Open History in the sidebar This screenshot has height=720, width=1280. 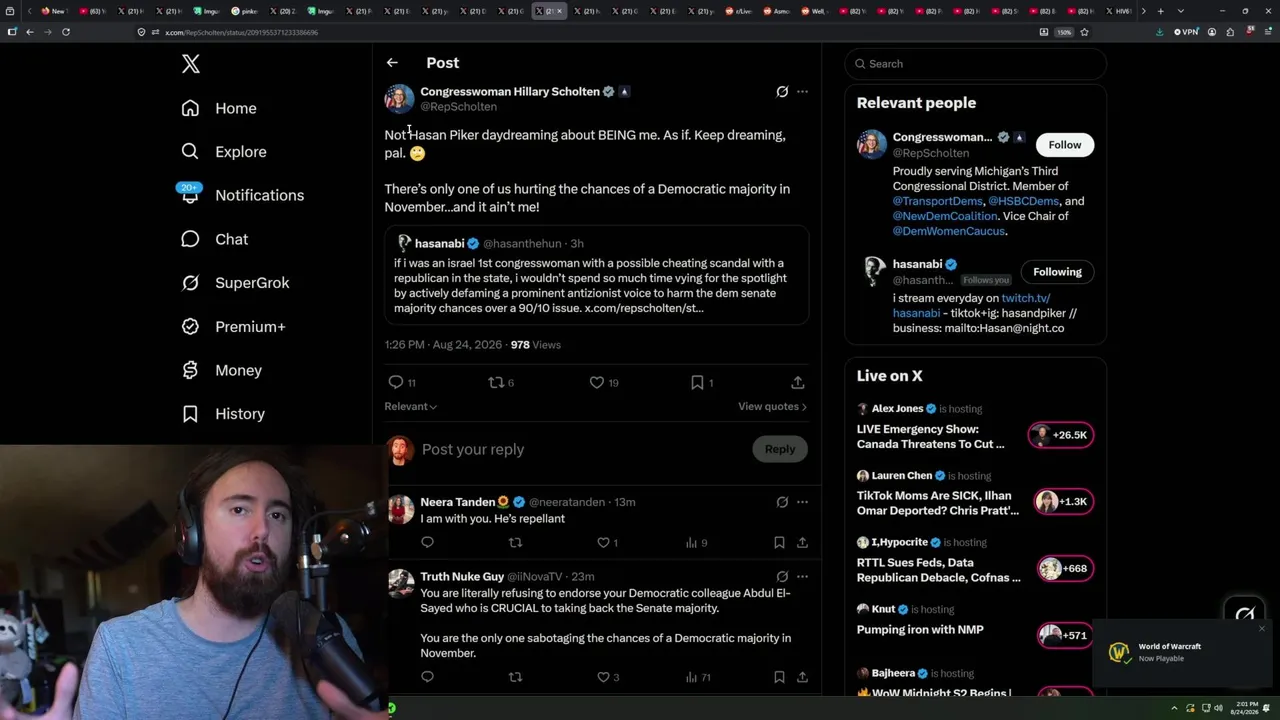(x=223, y=414)
